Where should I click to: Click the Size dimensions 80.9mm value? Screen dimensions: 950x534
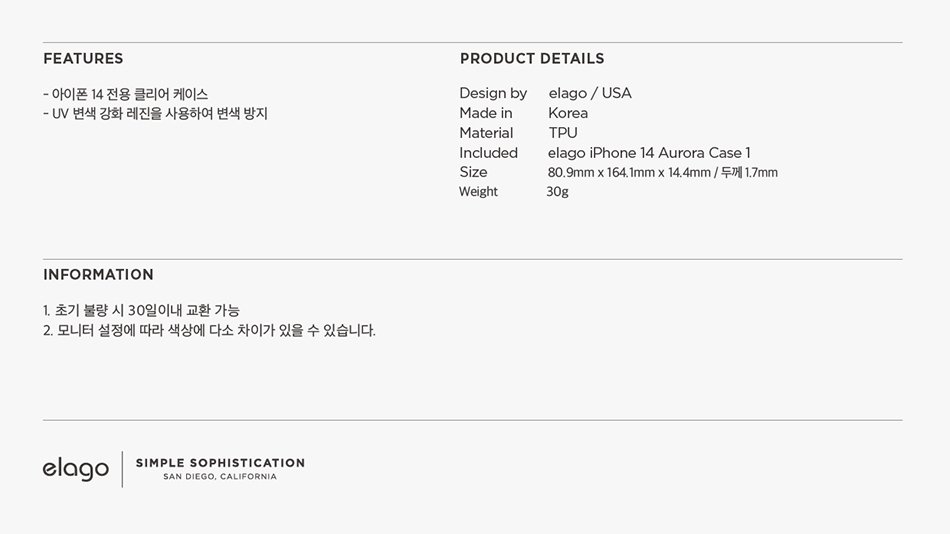click(662, 173)
